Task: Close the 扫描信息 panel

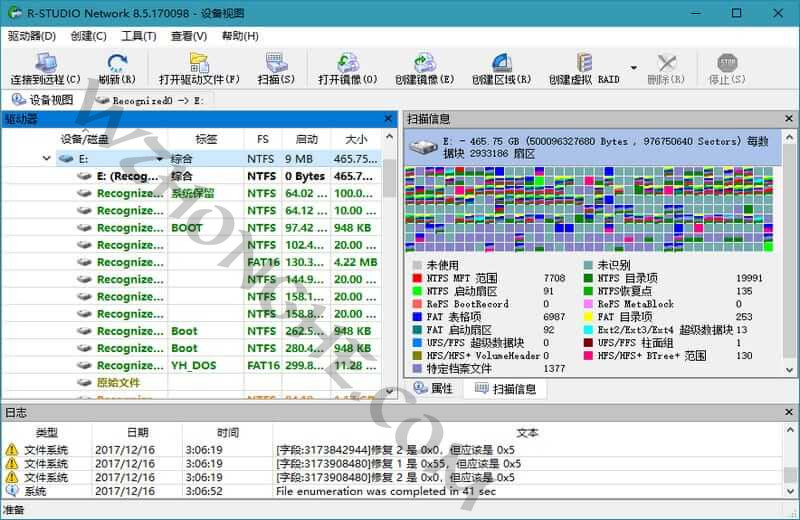Action: point(789,118)
